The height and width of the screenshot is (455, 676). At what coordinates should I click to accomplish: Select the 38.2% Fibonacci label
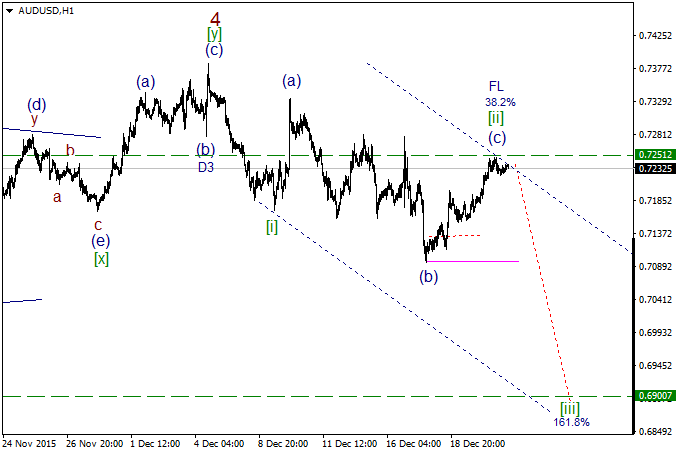point(500,102)
